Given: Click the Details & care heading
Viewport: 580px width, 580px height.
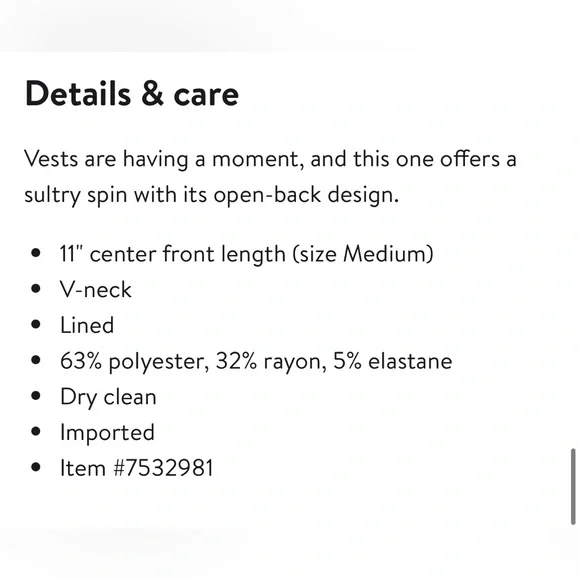Looking at the screenshot, I should (x=132, y=94).
